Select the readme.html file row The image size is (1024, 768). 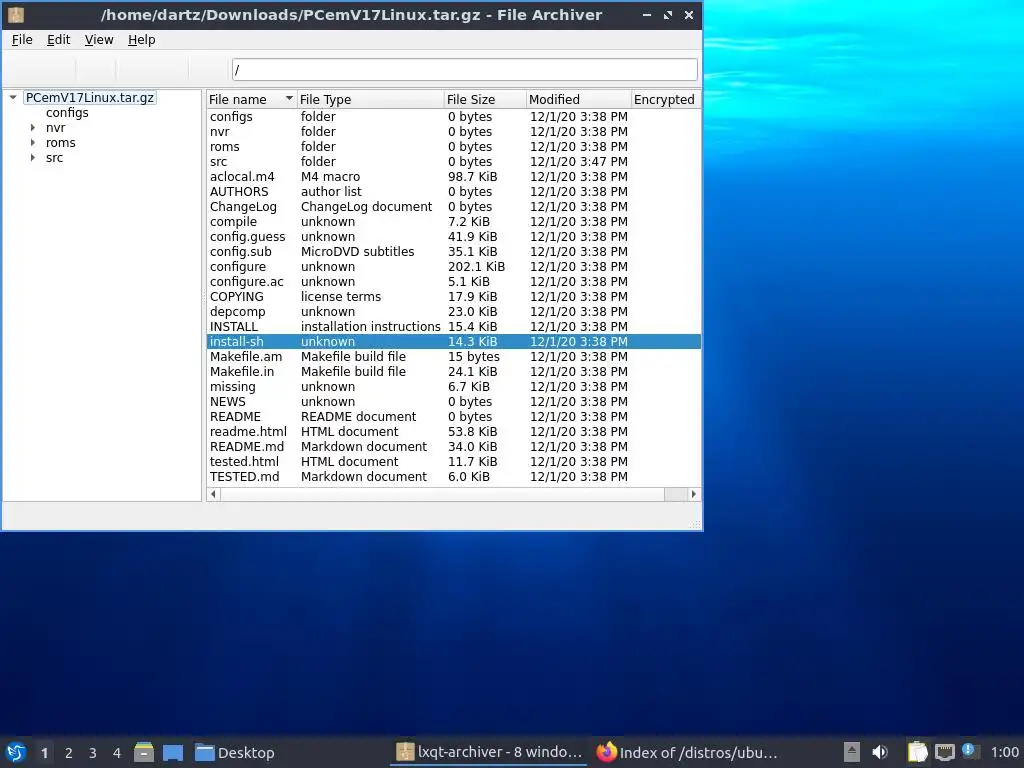click(x=454, y=432)
